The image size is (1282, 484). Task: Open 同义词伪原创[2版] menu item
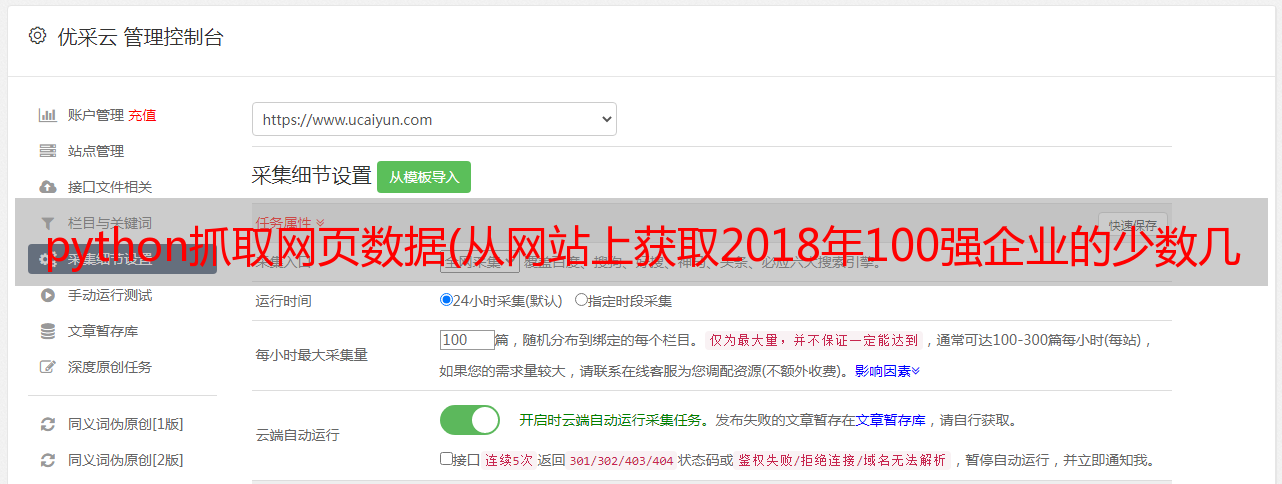click(125, 460)
